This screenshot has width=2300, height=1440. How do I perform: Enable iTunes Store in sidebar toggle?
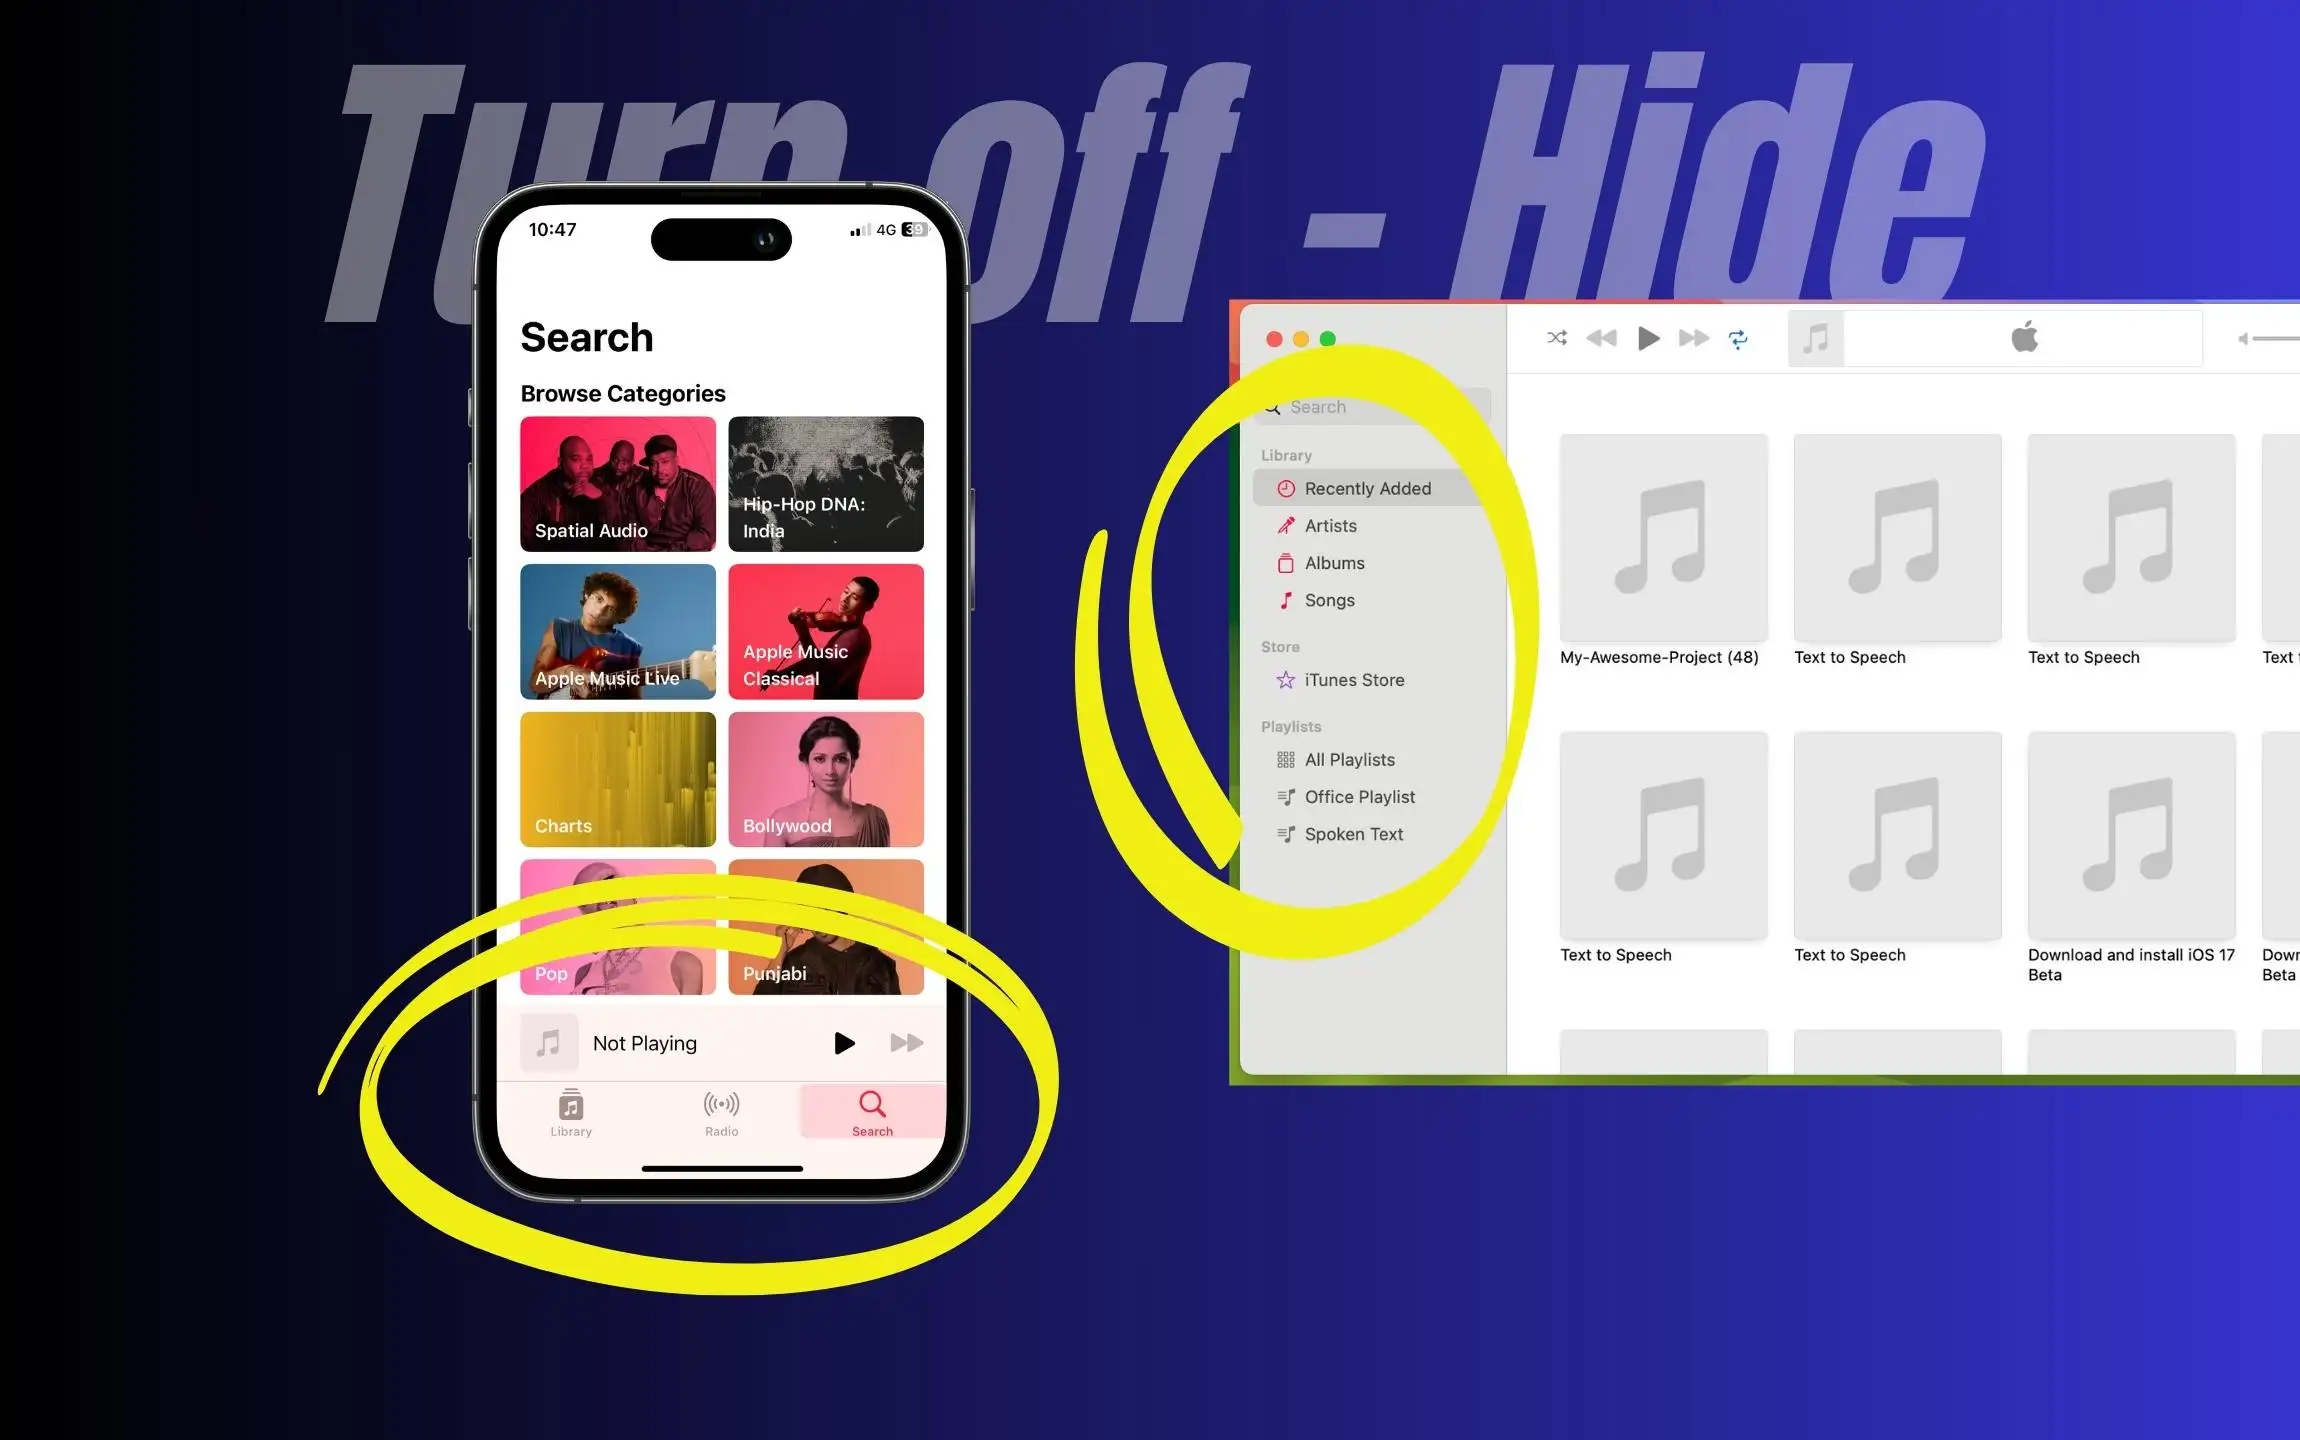[x=1353, y=680]
